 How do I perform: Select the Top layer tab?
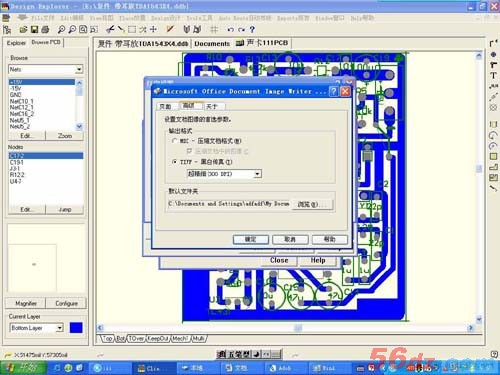tap(107, 339)
